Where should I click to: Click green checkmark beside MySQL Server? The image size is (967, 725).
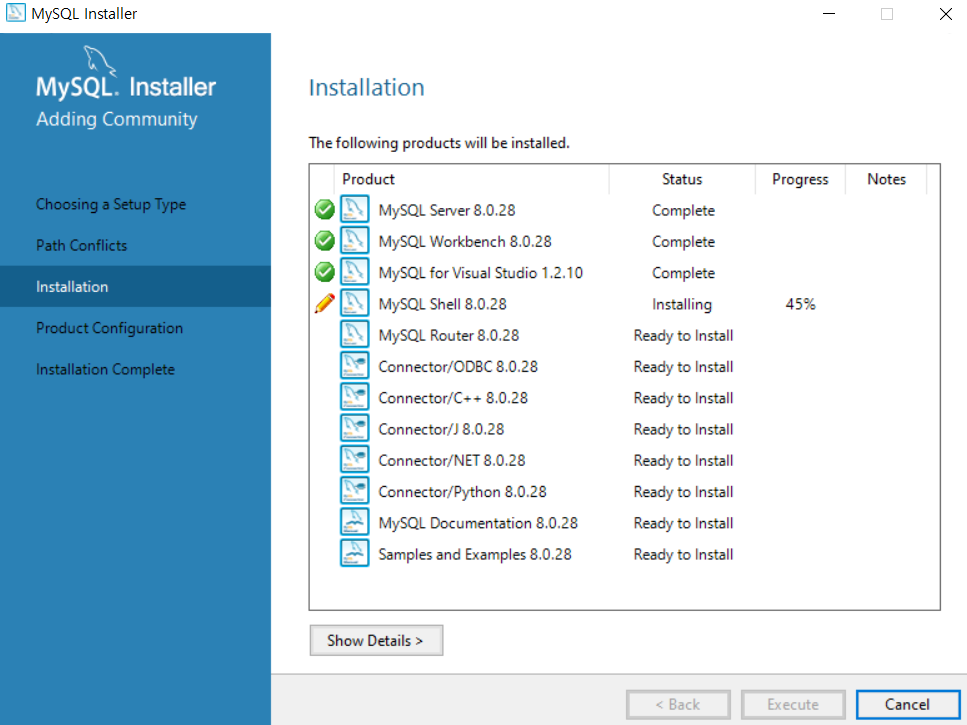pos(324,210)
